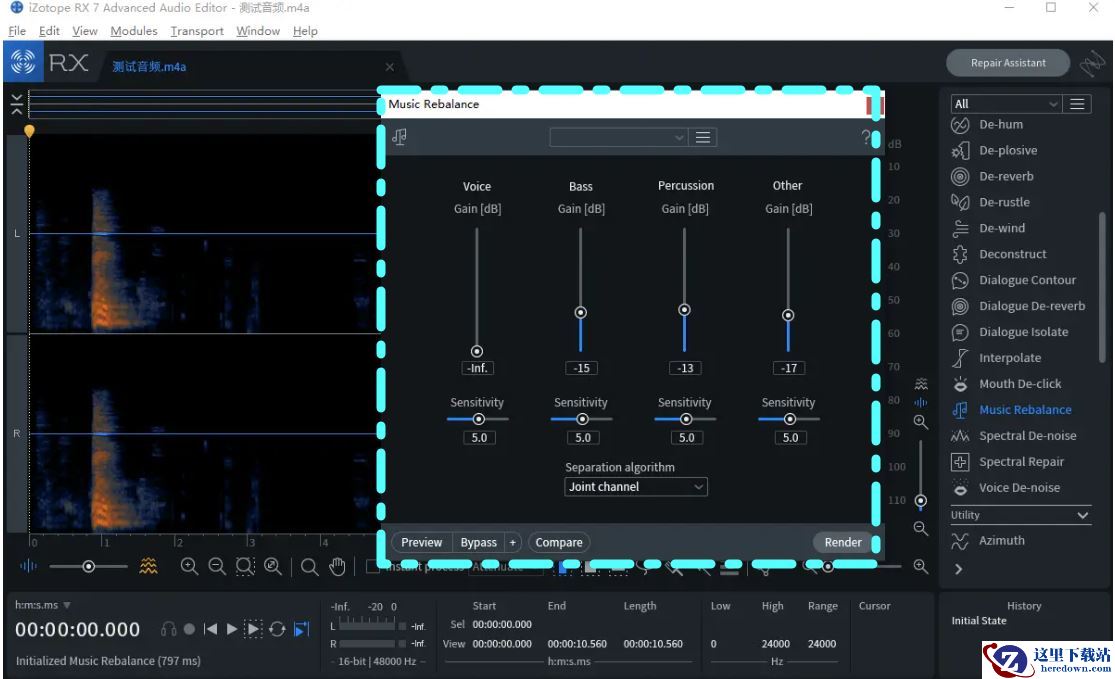
Task: Close the 测试音频.m4a file tab
Action: (390, 67)
